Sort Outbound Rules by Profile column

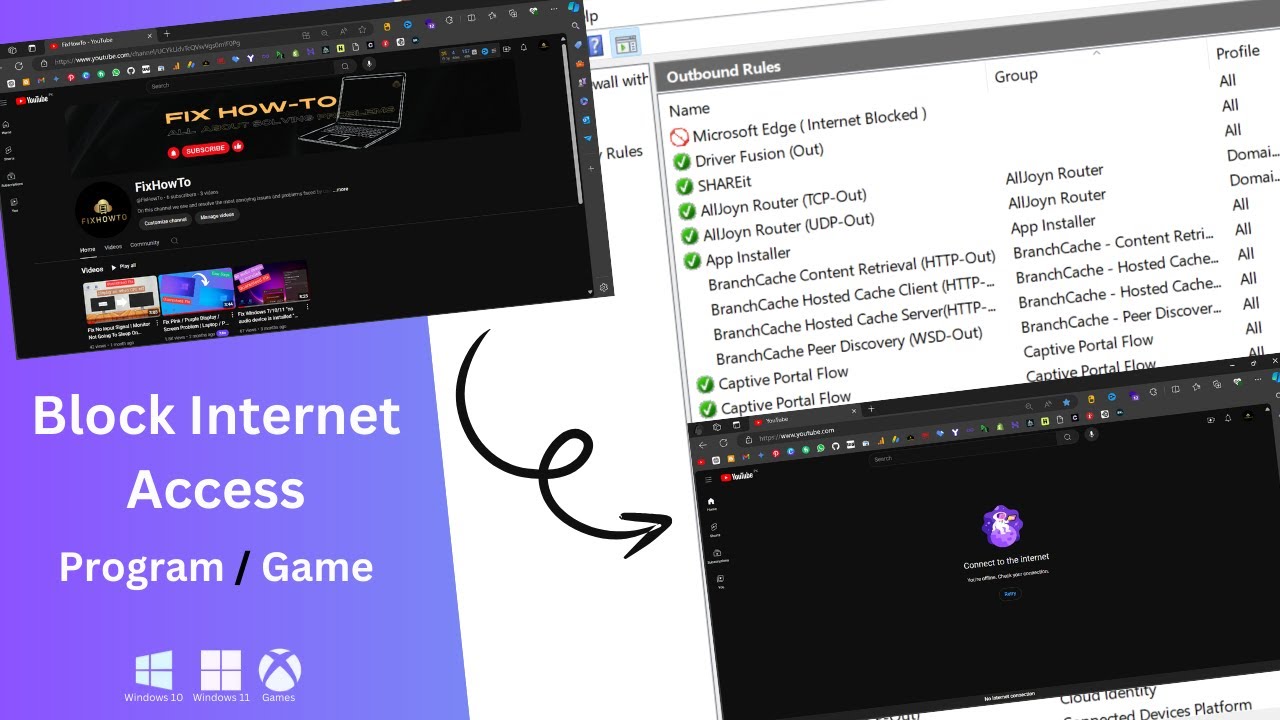1237,52
